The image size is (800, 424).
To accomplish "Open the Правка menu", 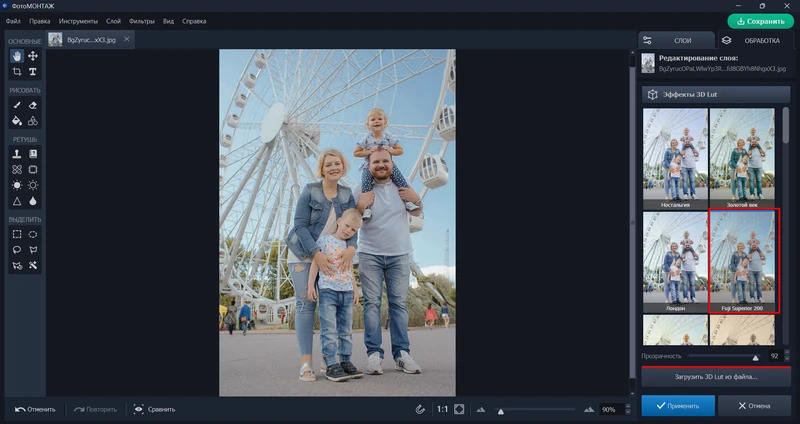I will pyautogui.click(x=39, y=21).
